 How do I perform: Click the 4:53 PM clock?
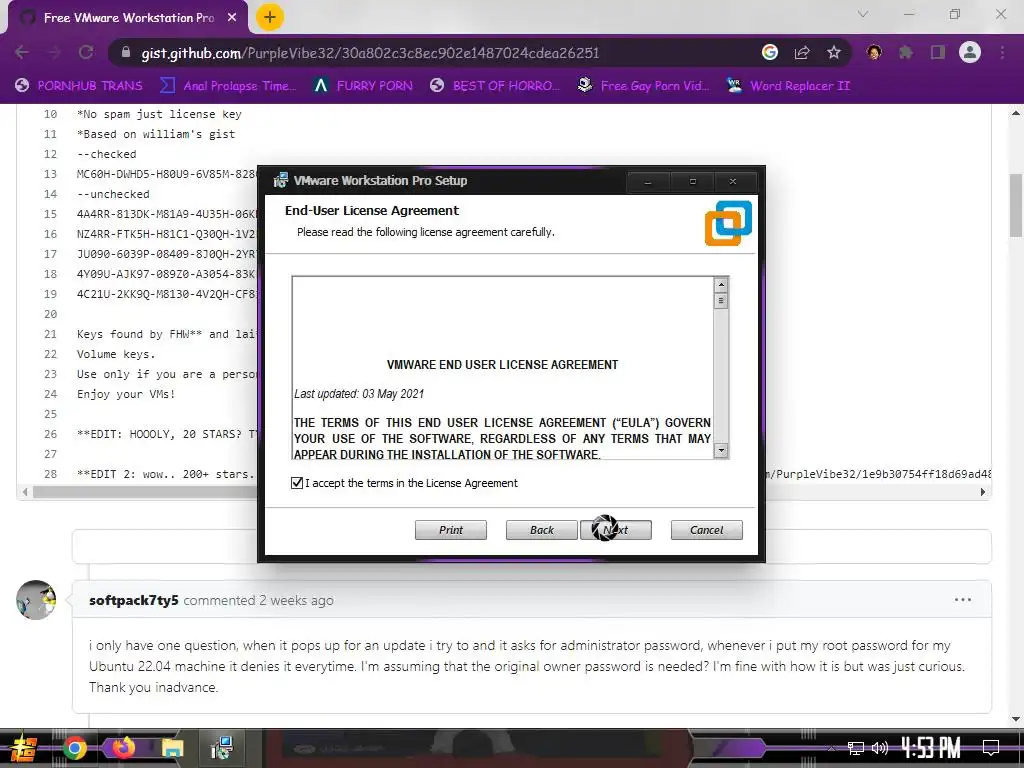click(931, 748)
